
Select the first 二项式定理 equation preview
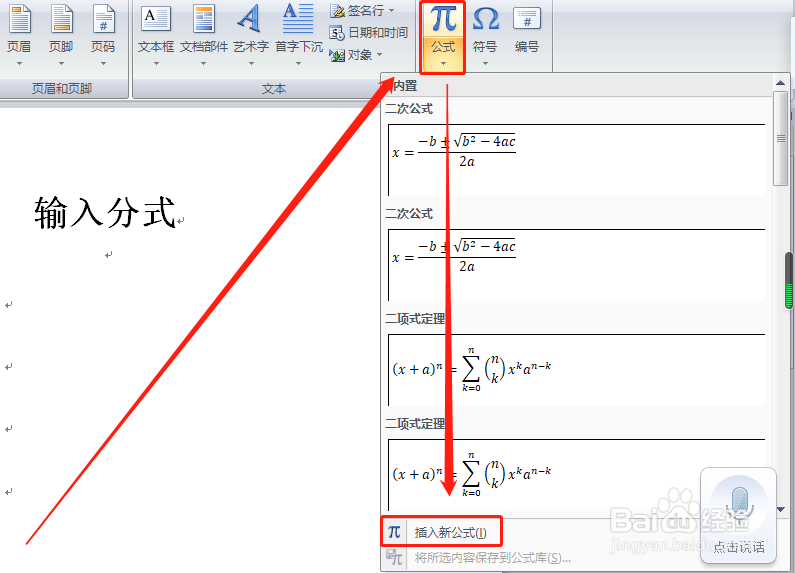576,369
